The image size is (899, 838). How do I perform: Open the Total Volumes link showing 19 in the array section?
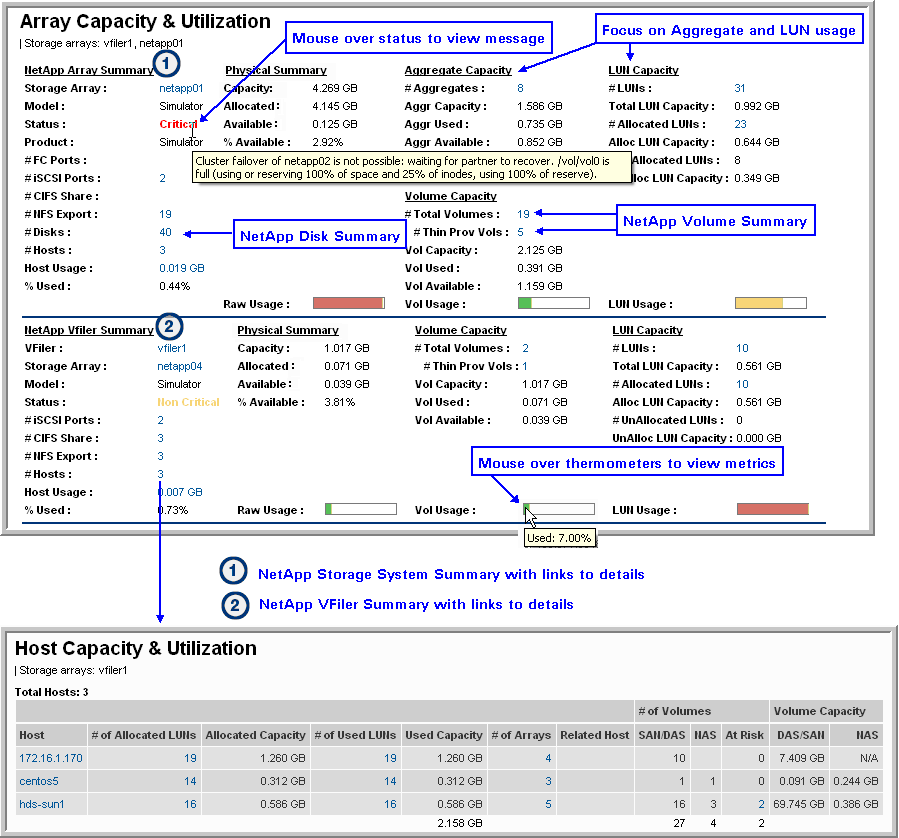pyautogui.click(x=523, y=214)
